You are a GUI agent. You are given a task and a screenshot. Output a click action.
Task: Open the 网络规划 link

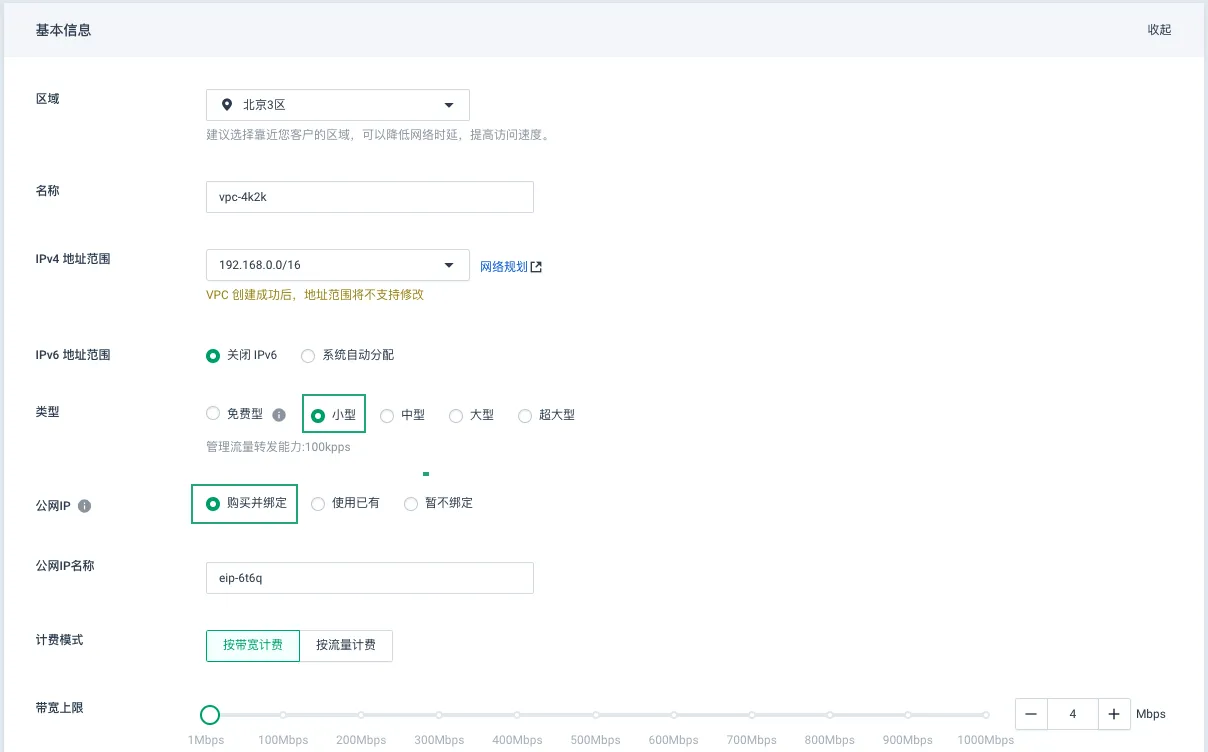(503, 267)
